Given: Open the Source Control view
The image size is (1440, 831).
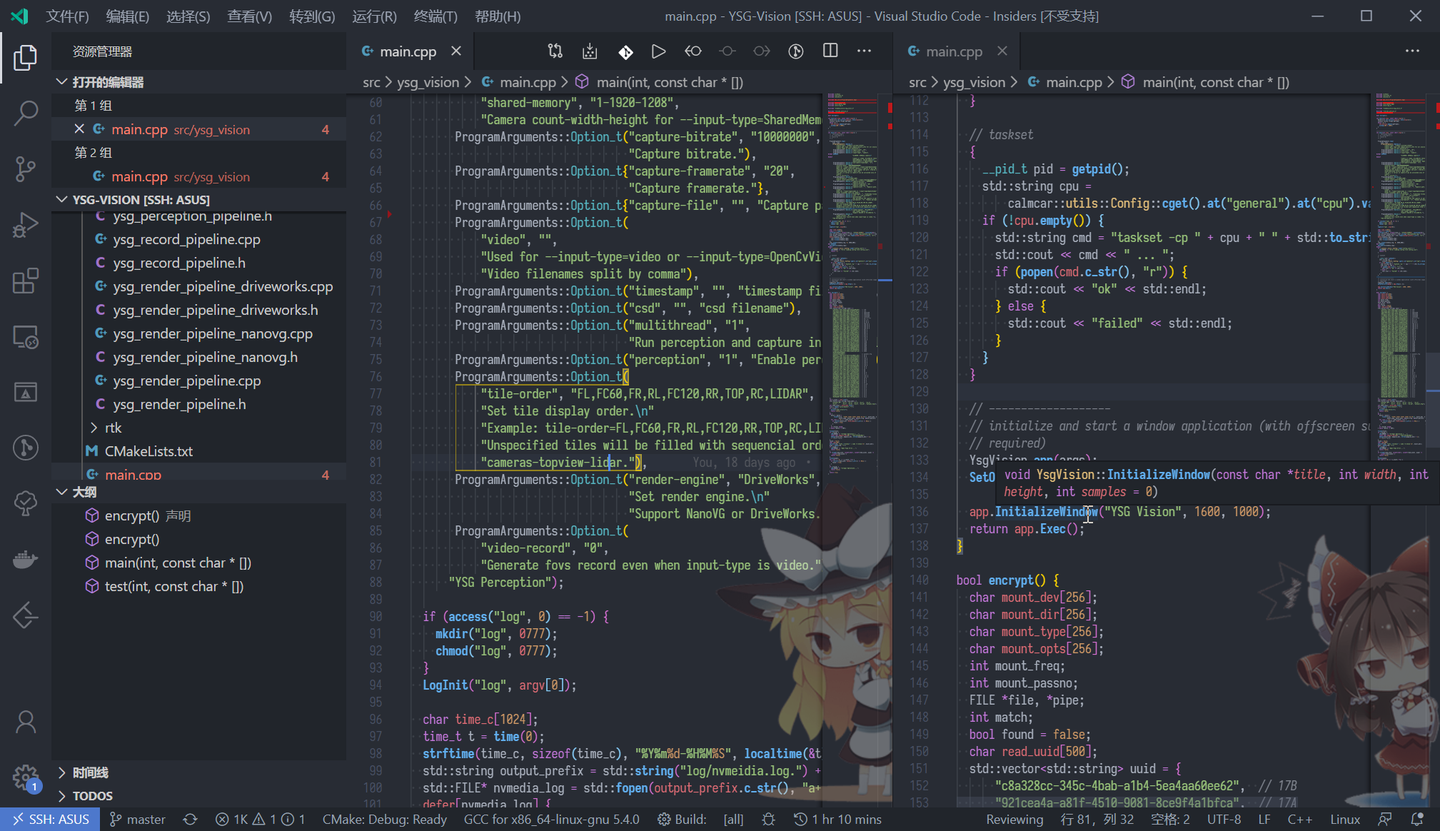Looking at the screenshot, I should tap(25, 169).
